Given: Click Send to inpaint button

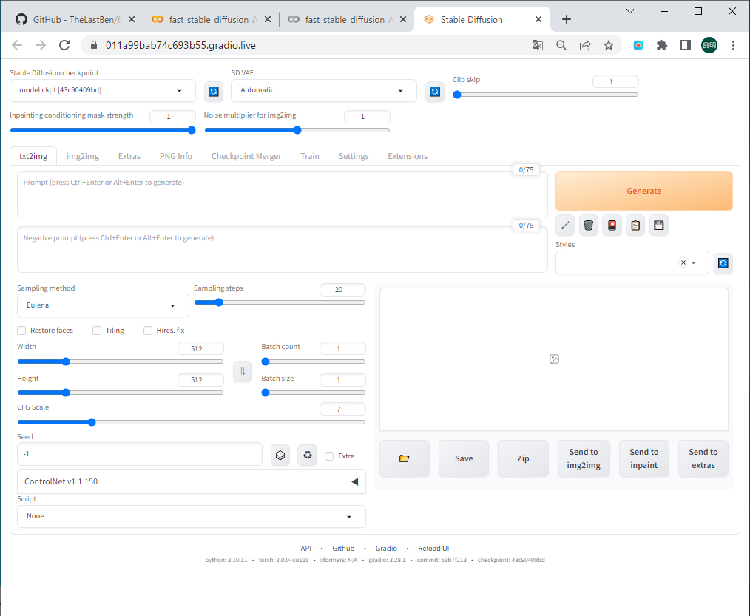Looking at the screenshot, I should click(644, 459).
